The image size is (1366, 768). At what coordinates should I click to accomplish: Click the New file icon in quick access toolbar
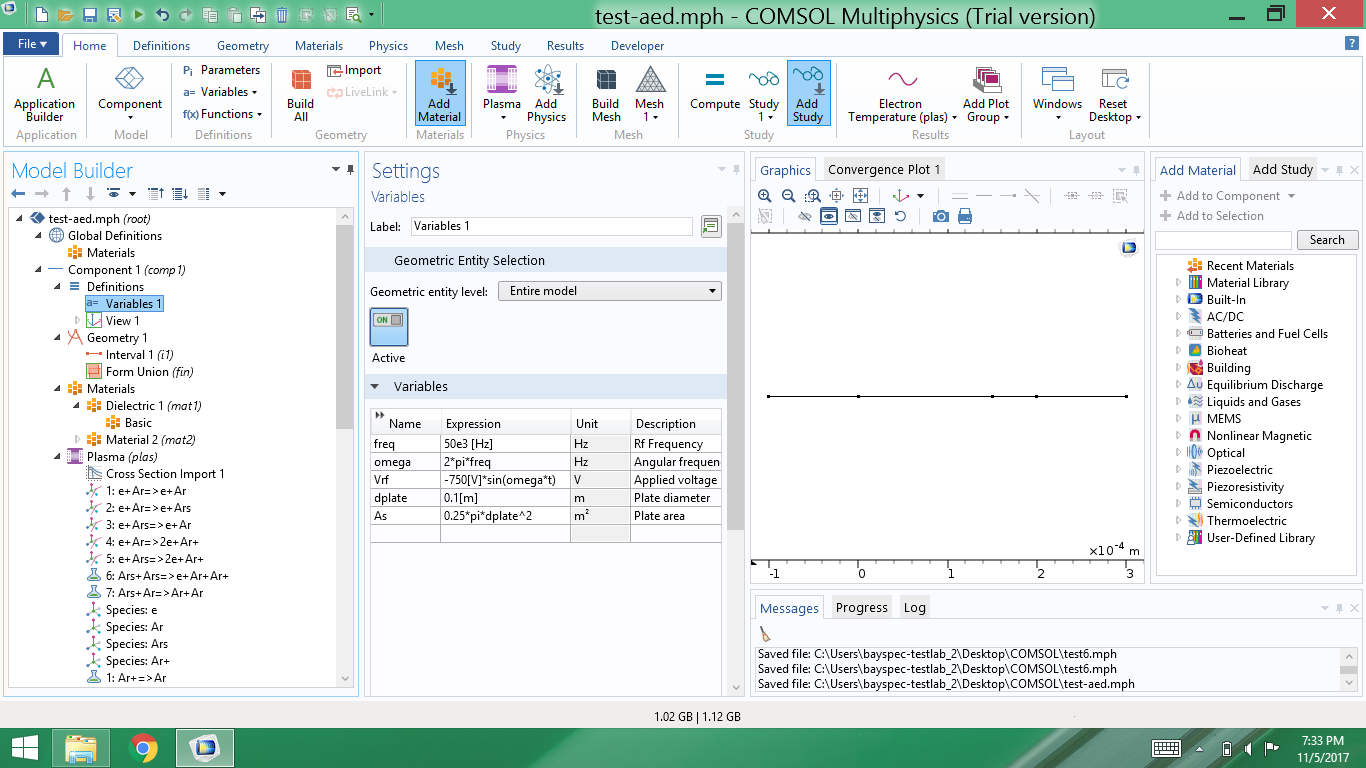(41, 15)
